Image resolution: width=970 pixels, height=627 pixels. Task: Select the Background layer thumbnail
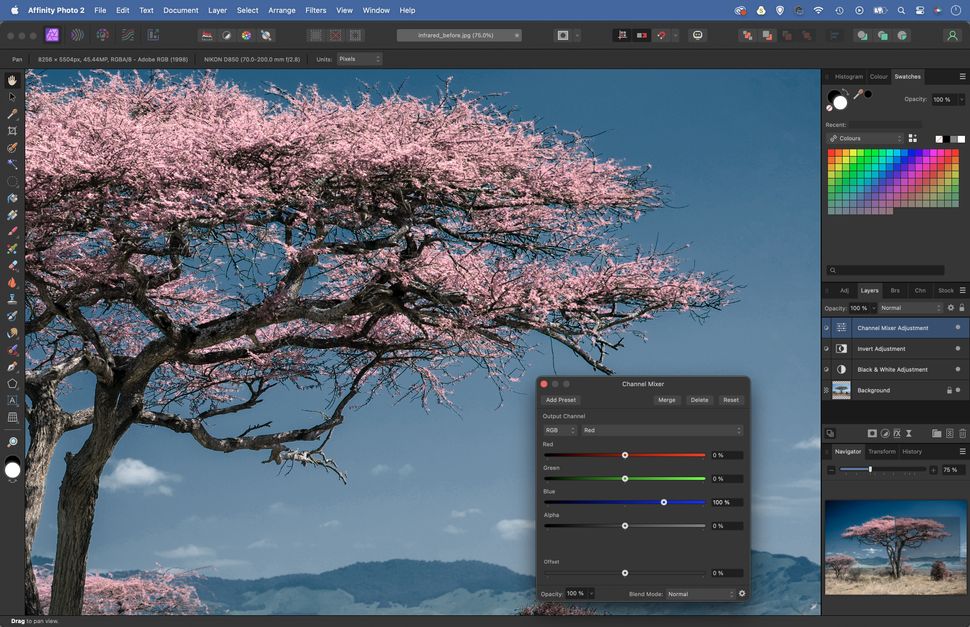point(841,390)
